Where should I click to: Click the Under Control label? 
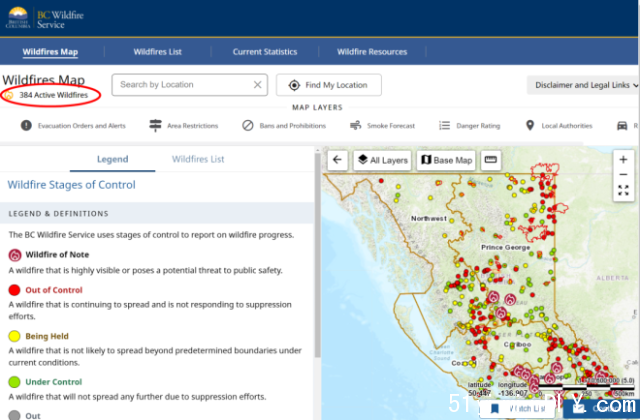(53, 382)
